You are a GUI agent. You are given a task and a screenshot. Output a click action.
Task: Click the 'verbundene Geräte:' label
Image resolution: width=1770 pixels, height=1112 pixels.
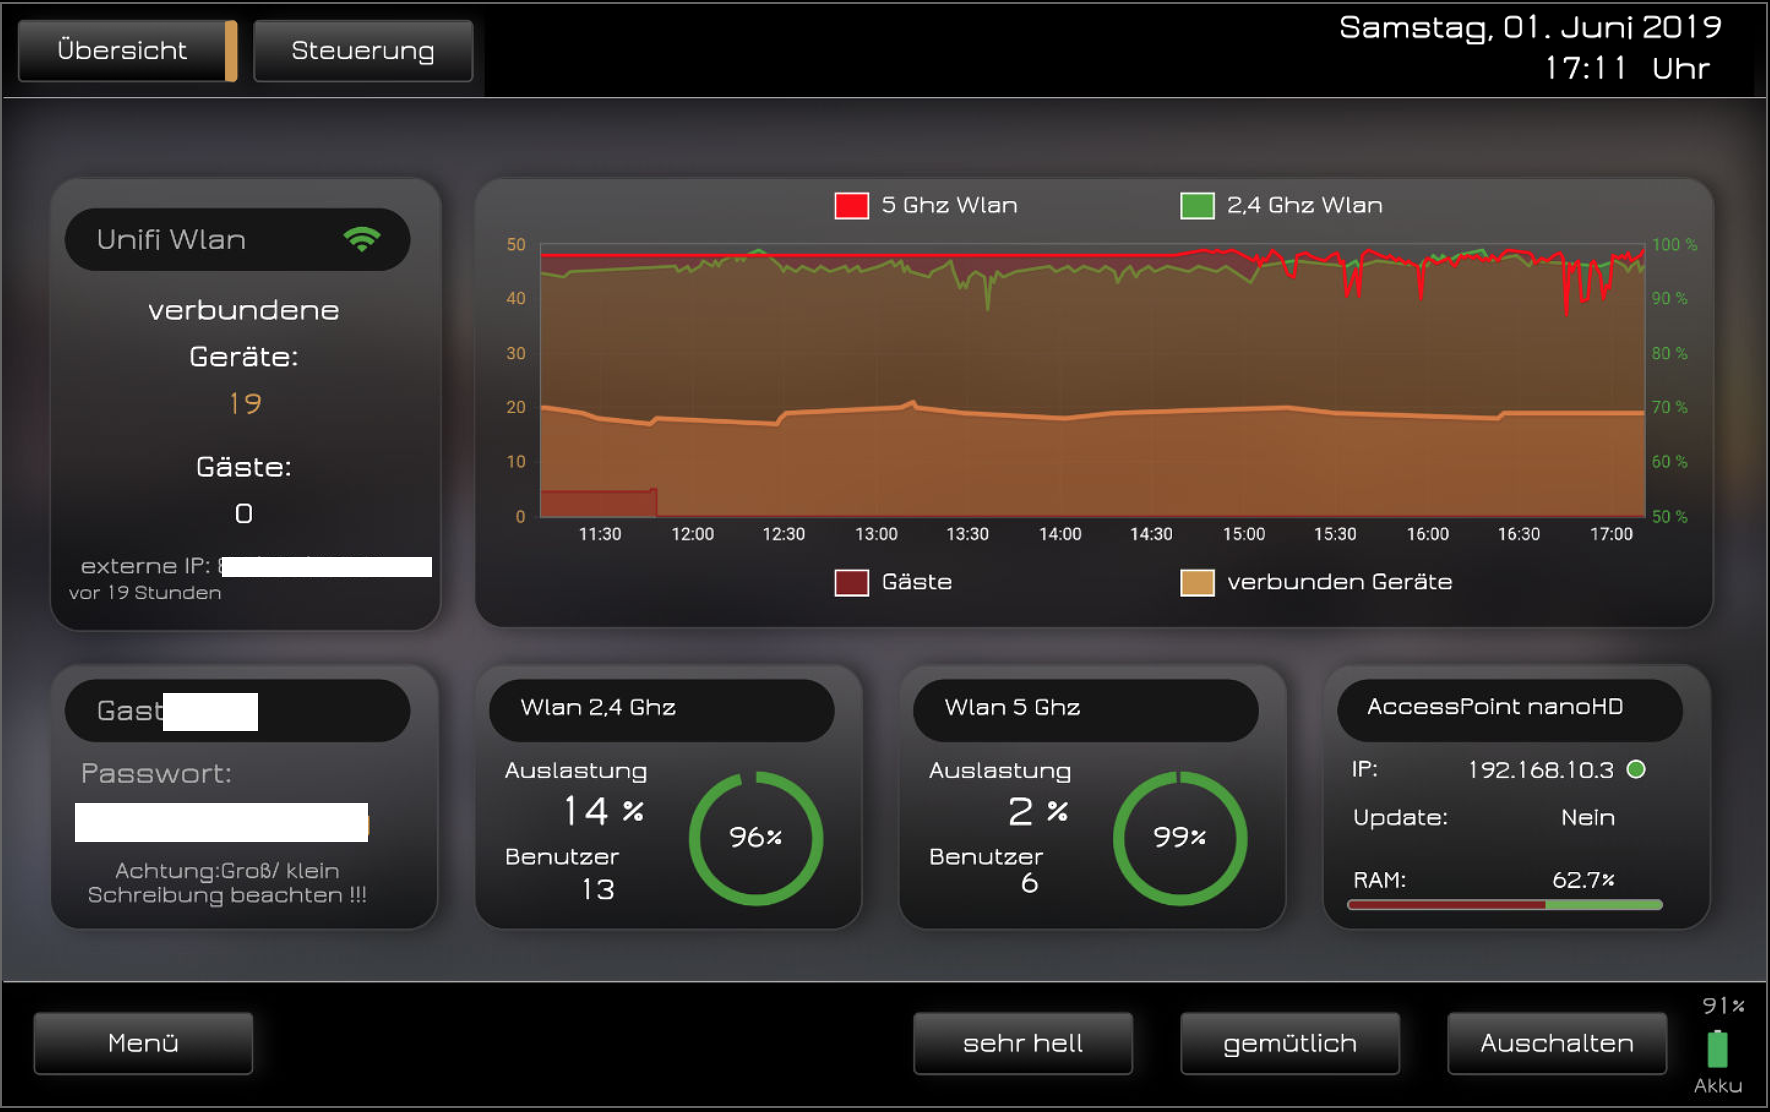pos(244,333)
